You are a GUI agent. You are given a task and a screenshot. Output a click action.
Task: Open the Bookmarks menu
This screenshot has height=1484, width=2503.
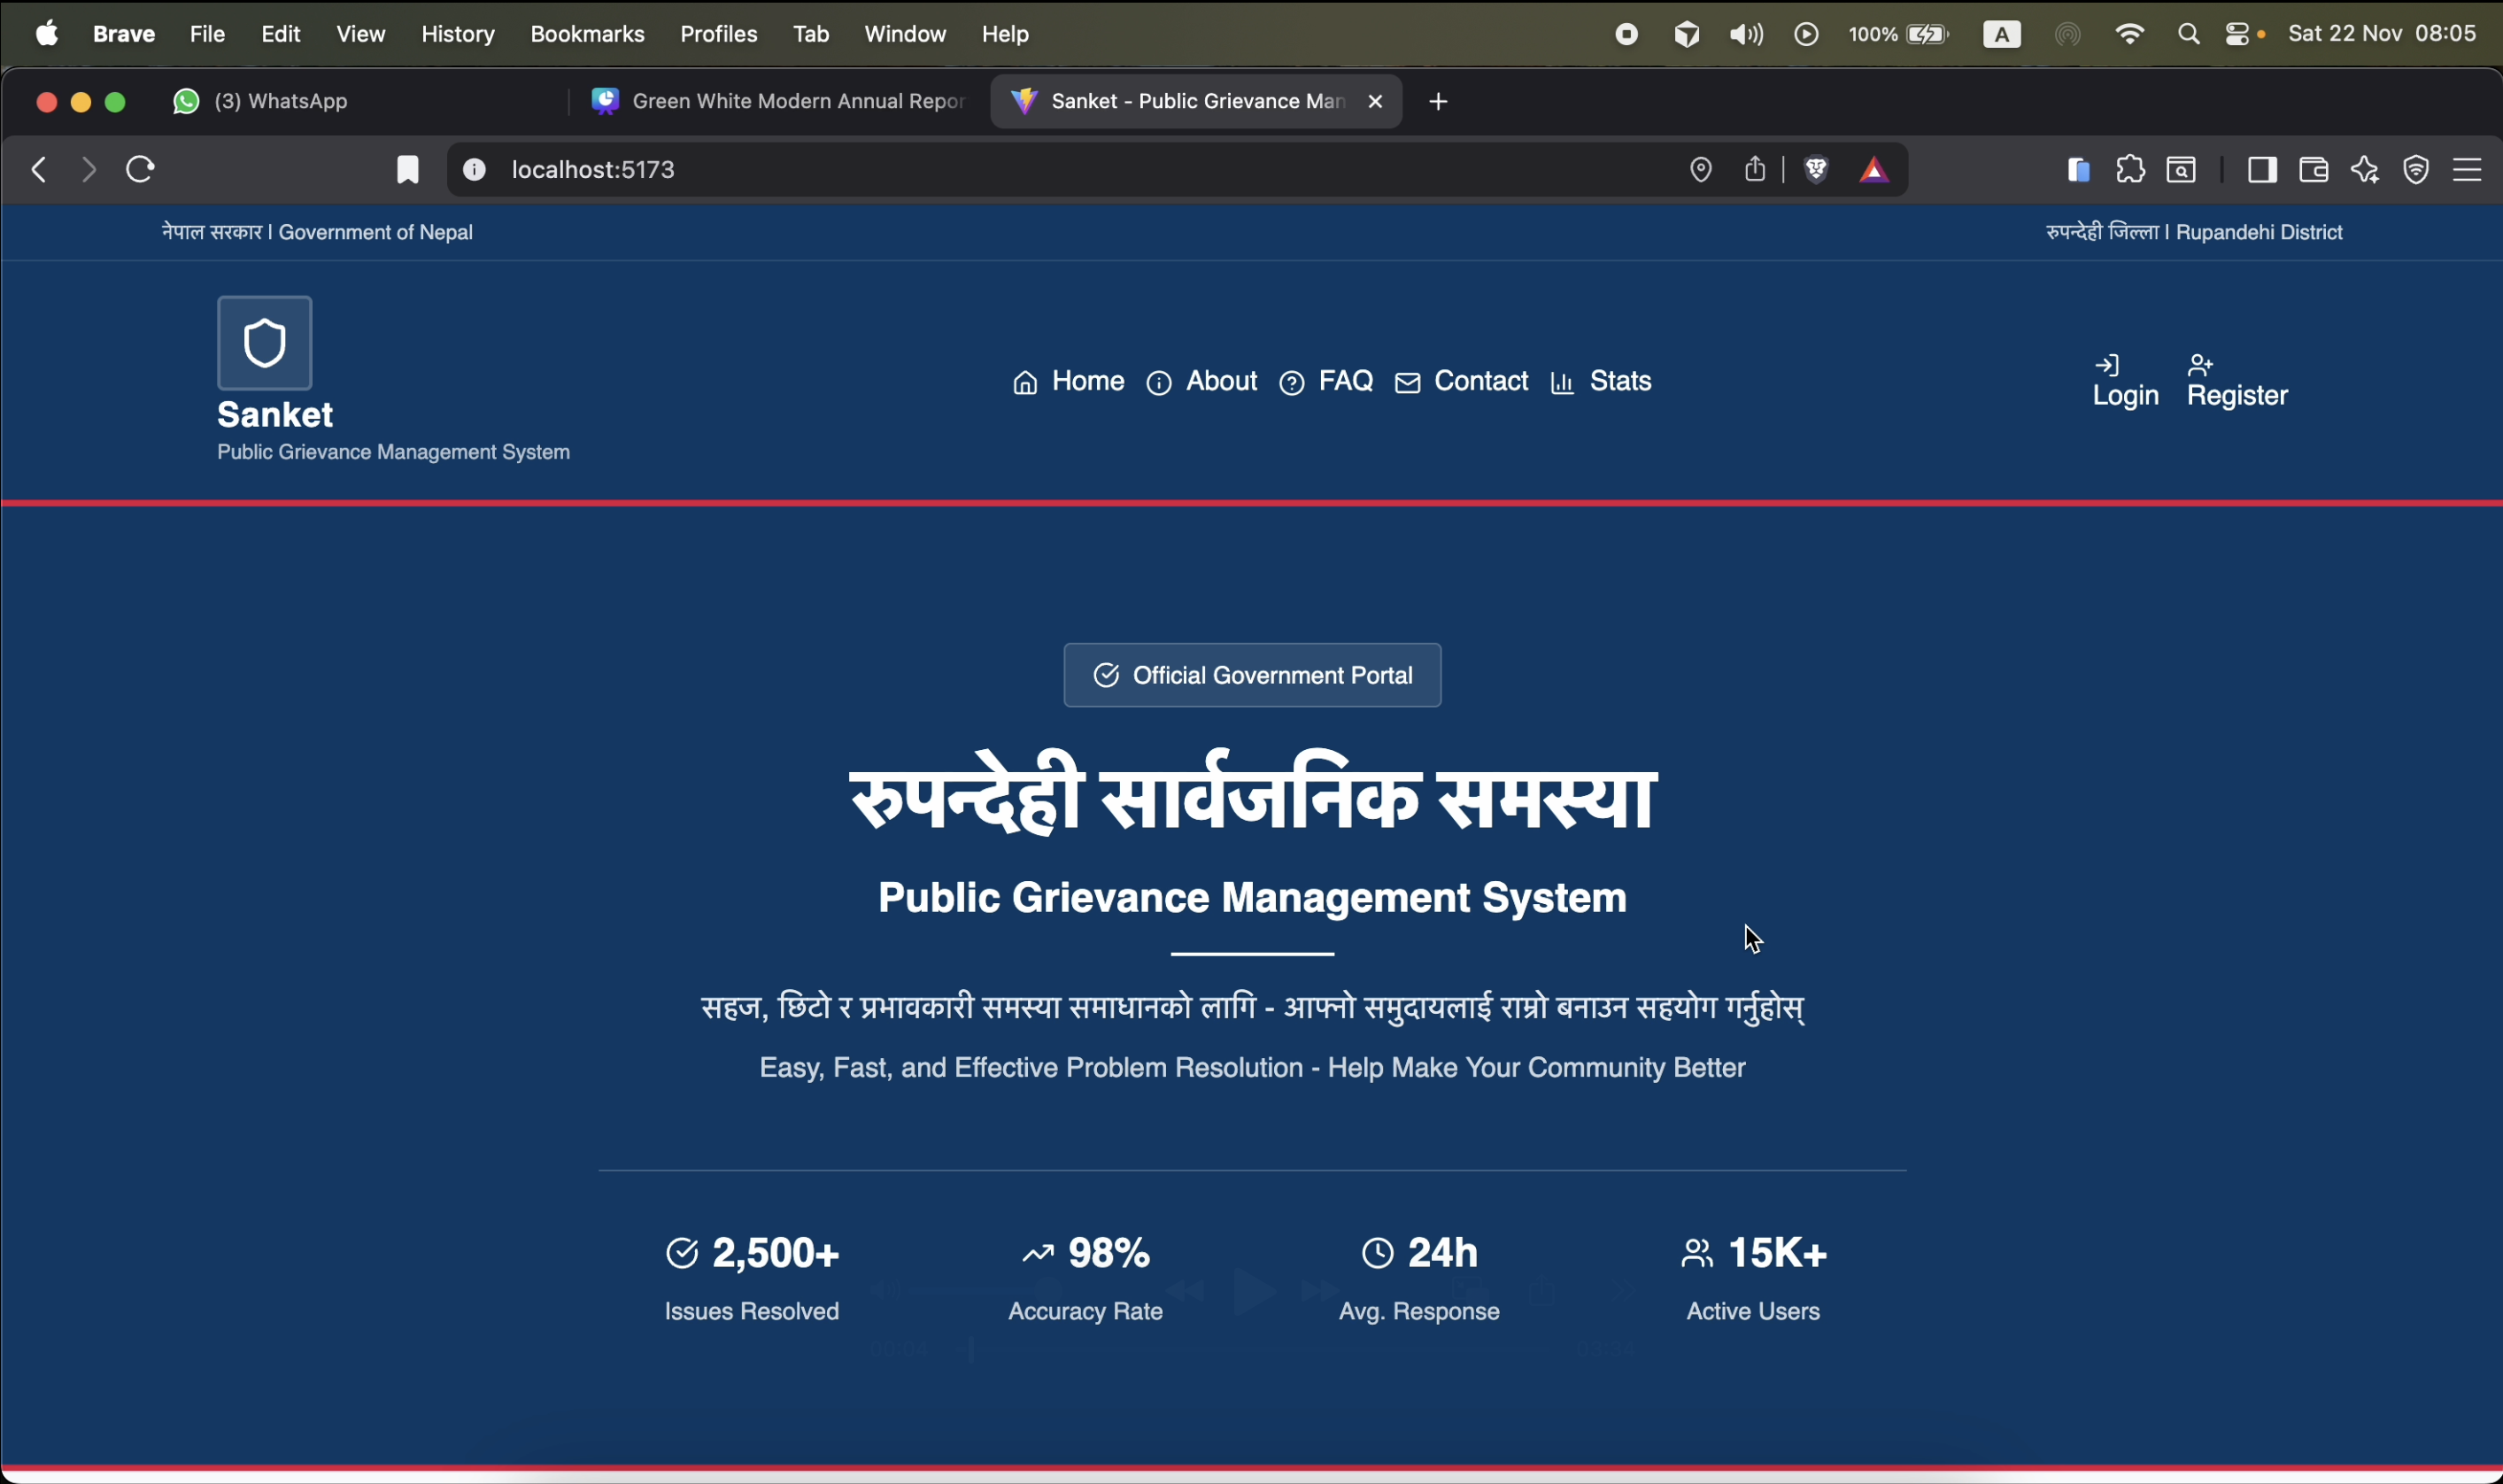pyautogui.click(x=587, y=35)
